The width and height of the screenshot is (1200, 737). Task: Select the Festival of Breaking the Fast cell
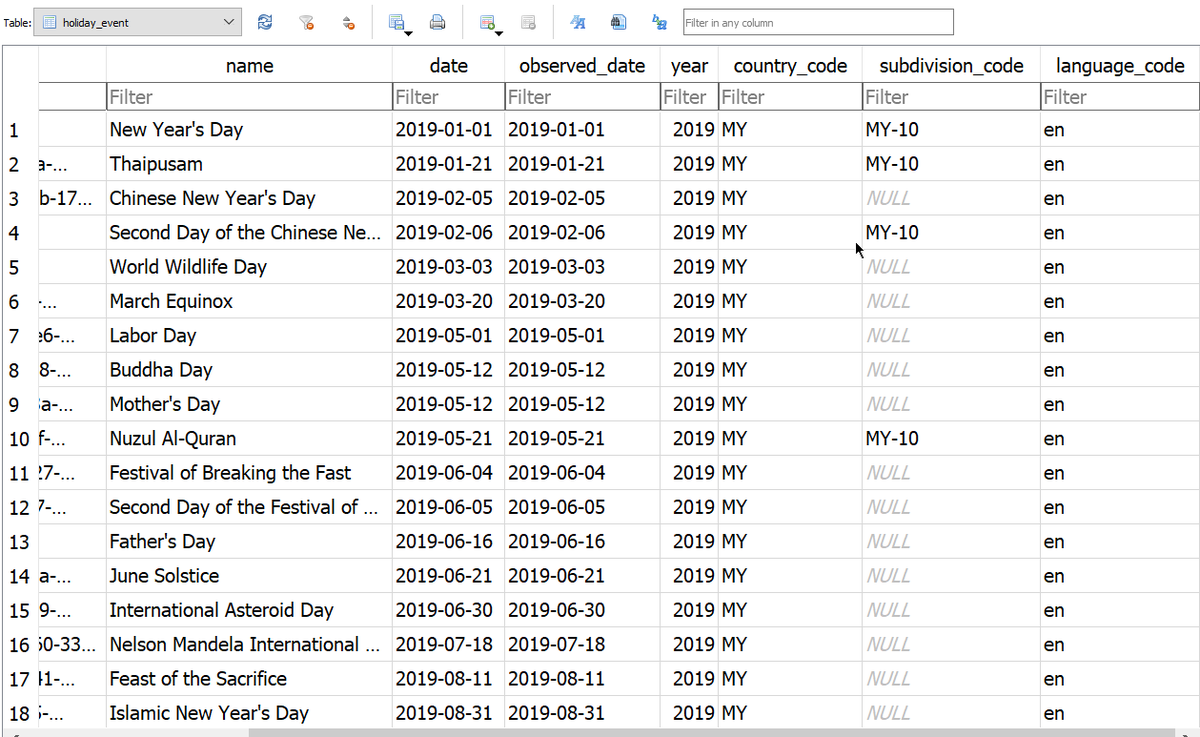click(x=249, y=473)
